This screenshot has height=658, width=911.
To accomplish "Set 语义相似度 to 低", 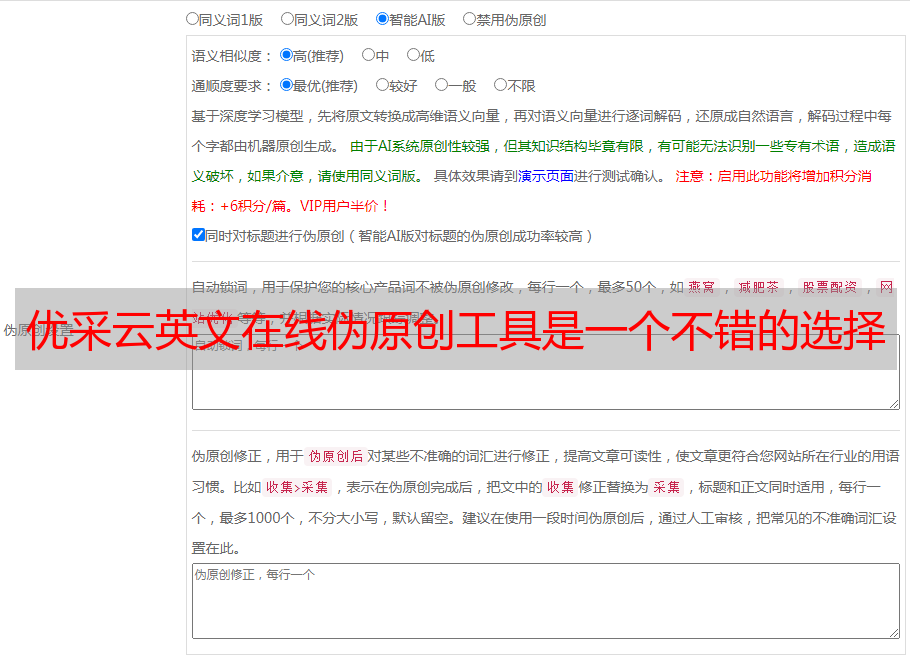I will 413,55.
